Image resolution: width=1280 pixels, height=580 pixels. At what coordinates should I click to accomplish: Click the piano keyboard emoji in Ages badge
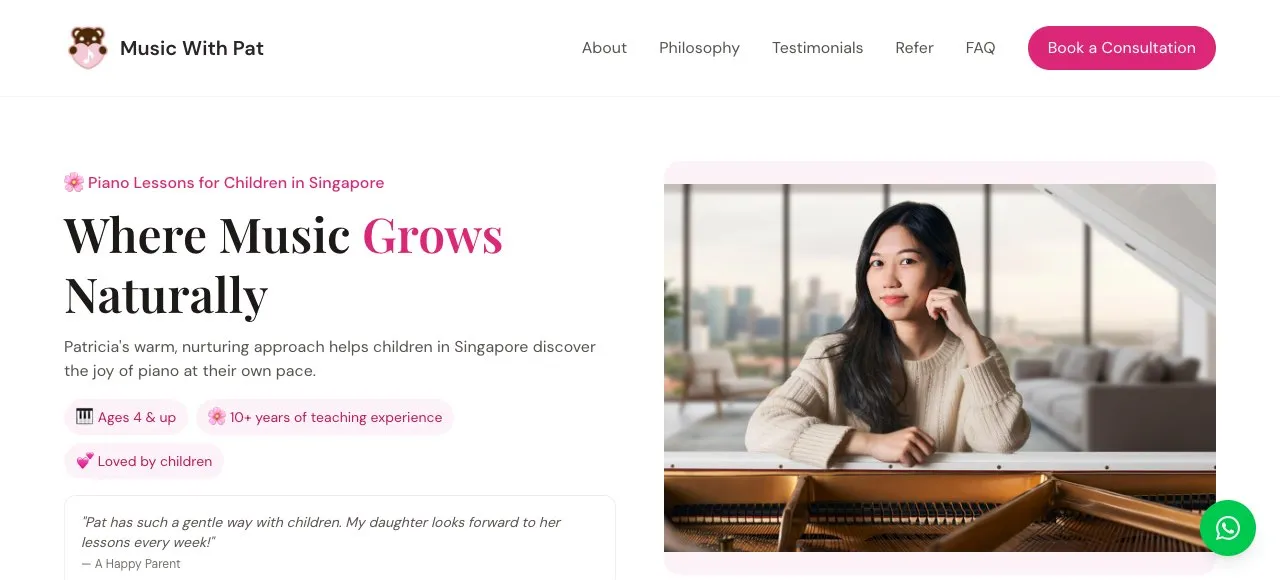(x=85, y=417)
